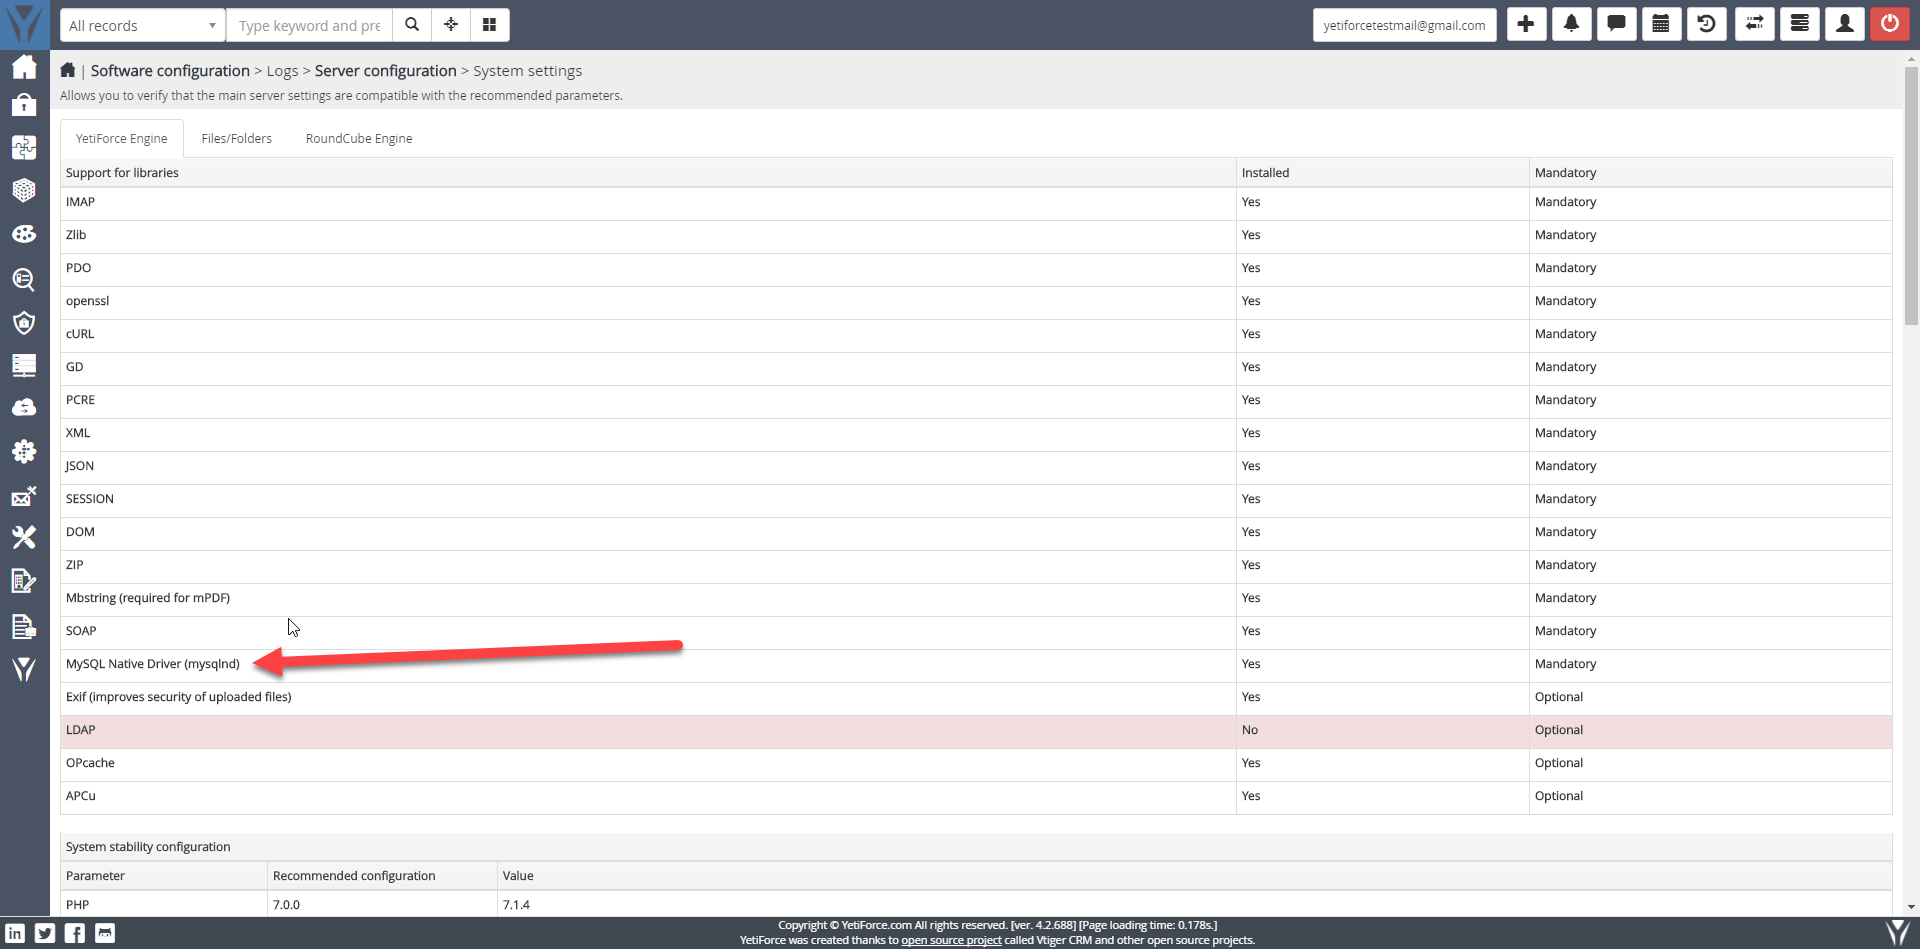Viewport: 1920px width, 949px height.
Task: Click the YetiForce logo in top-left corner
Action: pos(24,24)
